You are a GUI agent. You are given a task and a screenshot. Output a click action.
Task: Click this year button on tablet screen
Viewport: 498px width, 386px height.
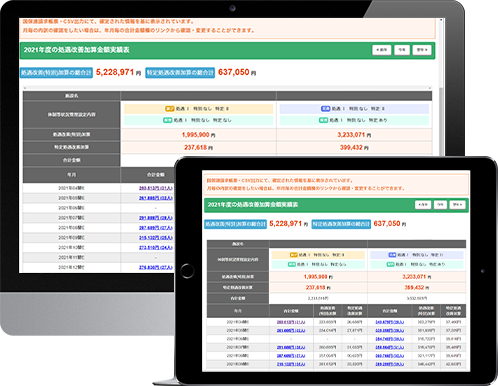440,205
